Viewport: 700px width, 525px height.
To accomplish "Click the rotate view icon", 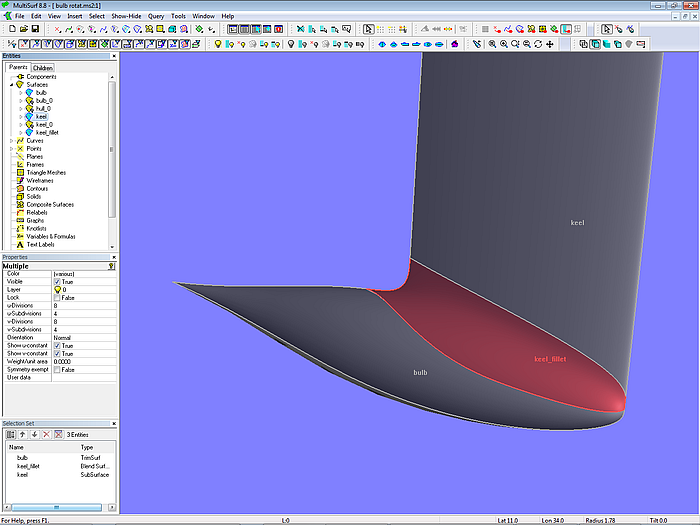I will 538,44.
